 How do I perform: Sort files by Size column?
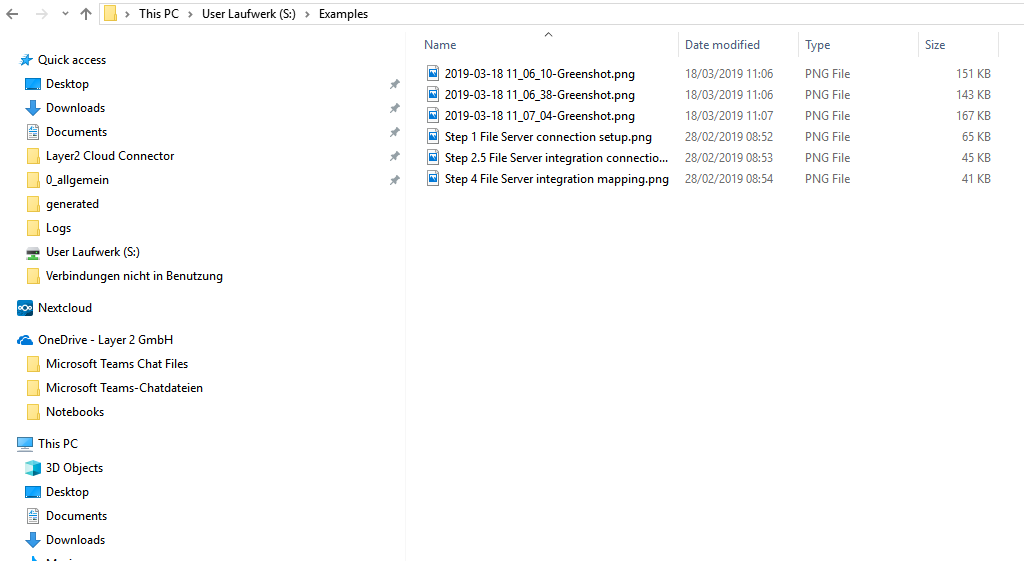(x=935, y=45)
